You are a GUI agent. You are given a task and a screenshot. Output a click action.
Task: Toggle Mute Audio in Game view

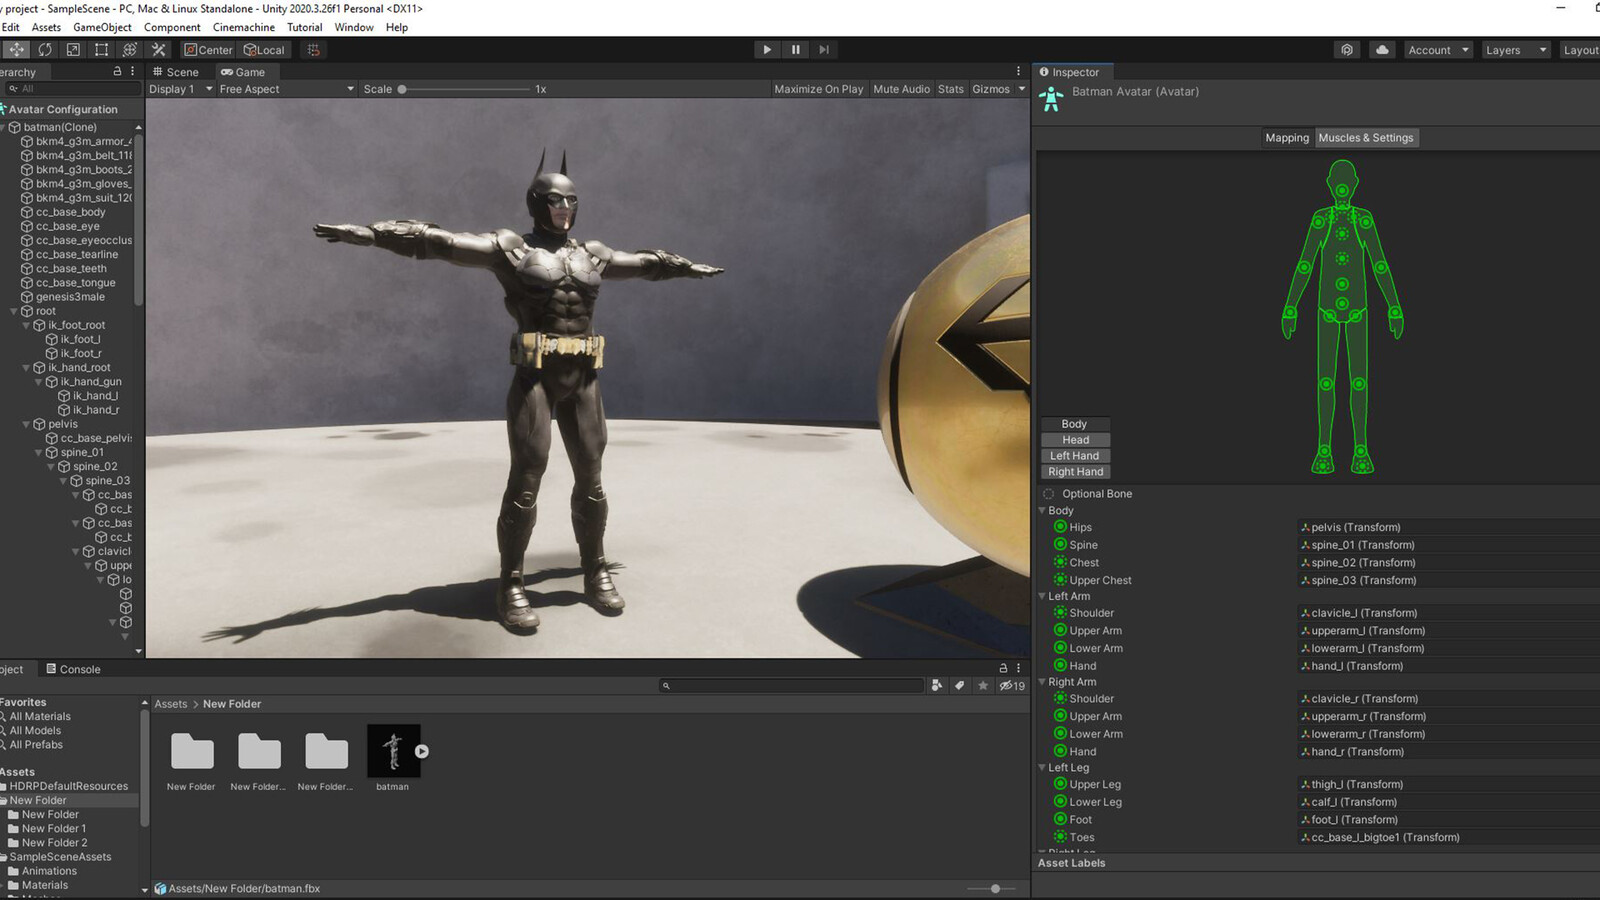(x=901, y=89)
